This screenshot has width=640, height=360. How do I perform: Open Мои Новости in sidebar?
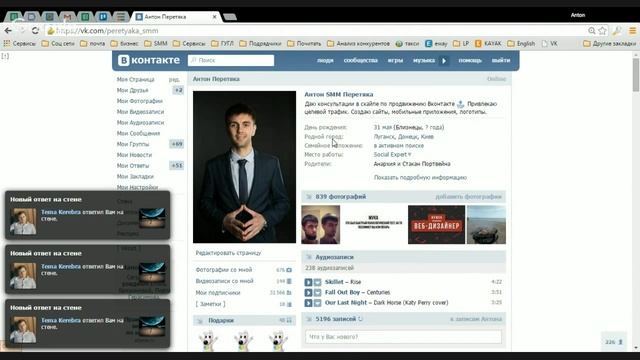pos(134,155)
